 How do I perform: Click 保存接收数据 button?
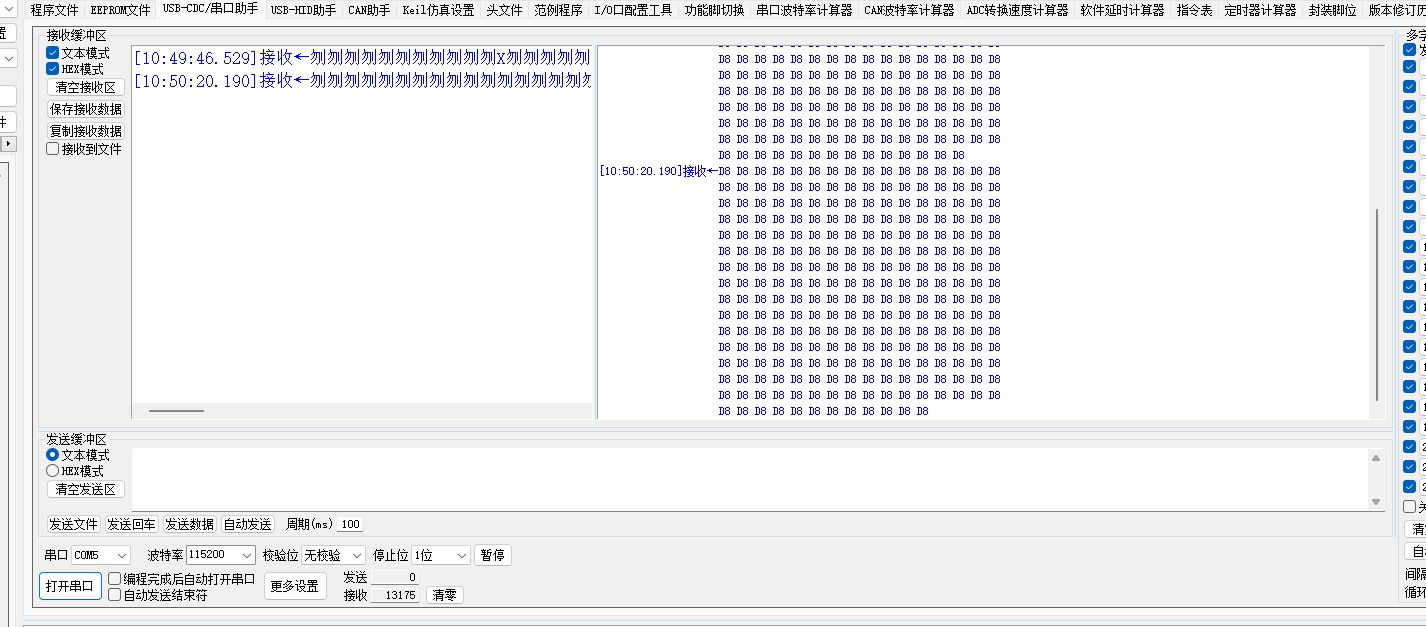[86, 110]
